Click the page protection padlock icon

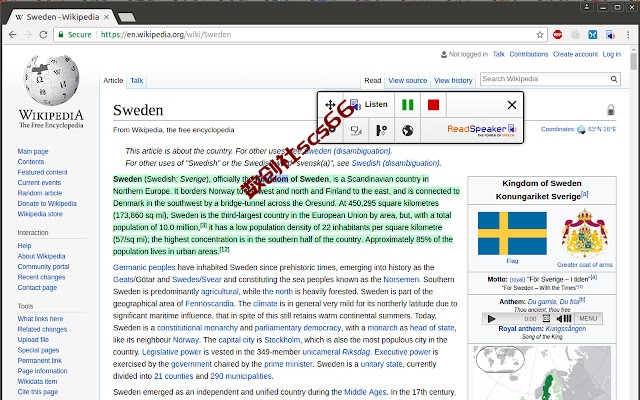tap(611, 110)
